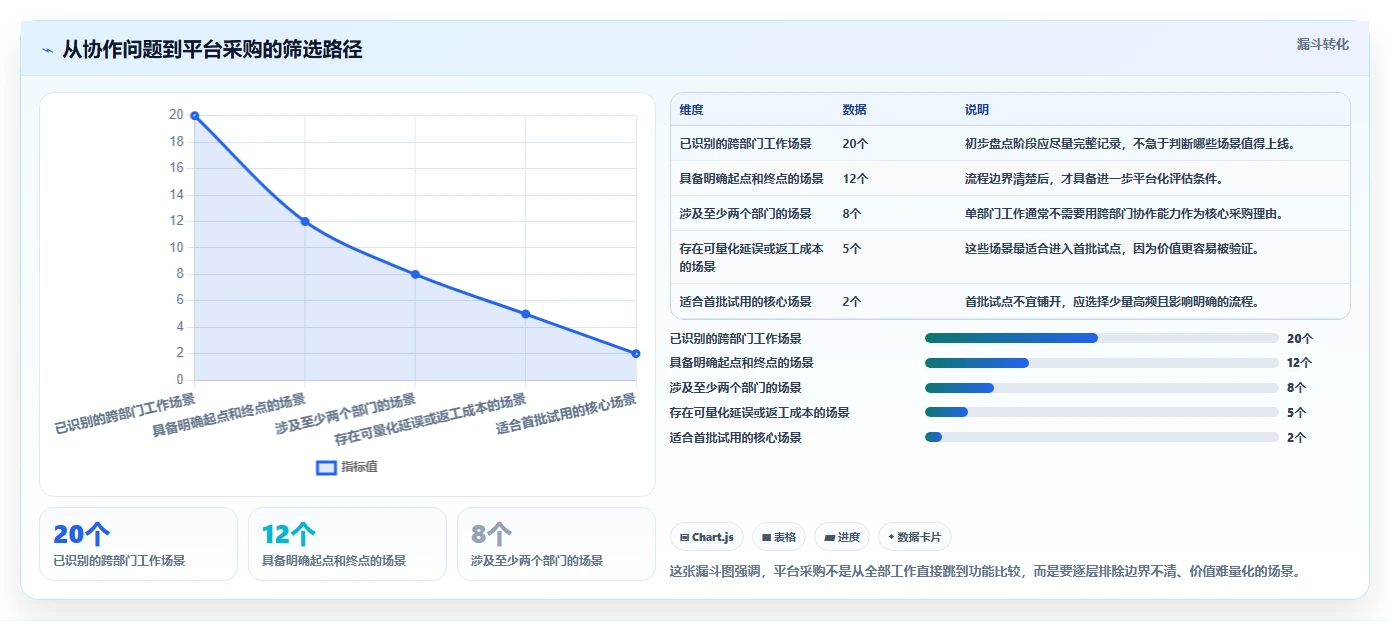Click the 表格 chip icon
The width and height of the screenshot is (1390, 621).
tap(766, 537)
